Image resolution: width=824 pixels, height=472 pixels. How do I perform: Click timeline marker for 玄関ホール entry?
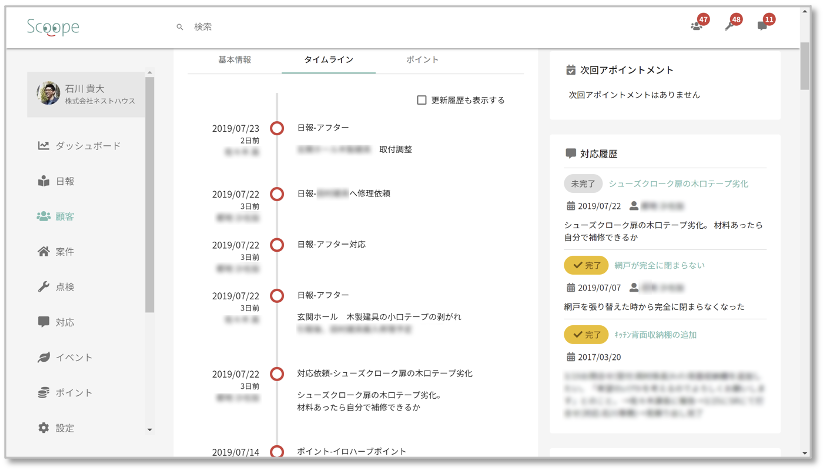277,296
